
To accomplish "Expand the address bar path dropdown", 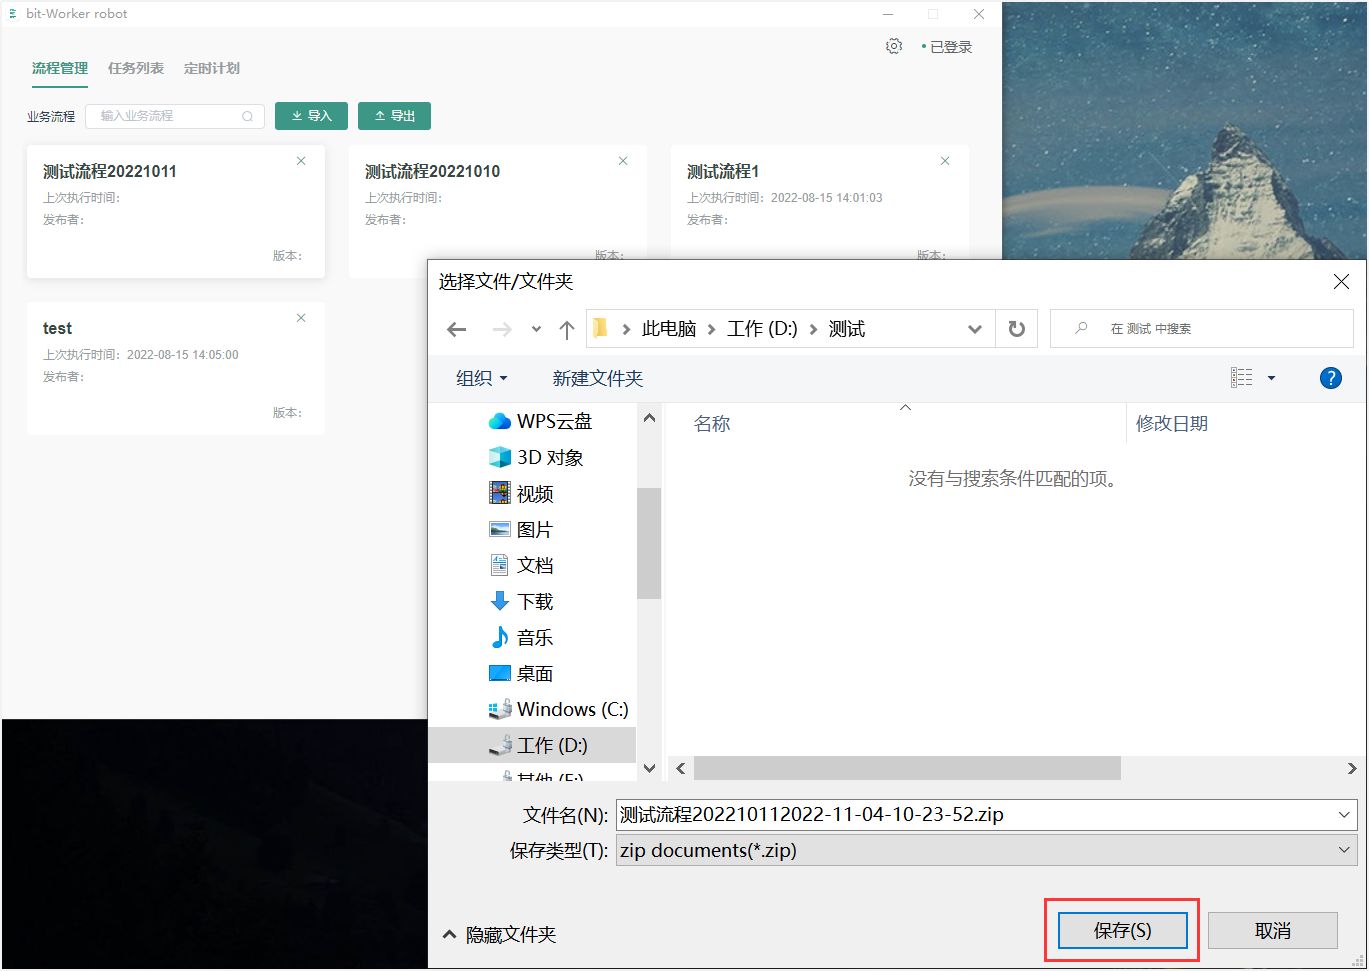I will 974,329.
